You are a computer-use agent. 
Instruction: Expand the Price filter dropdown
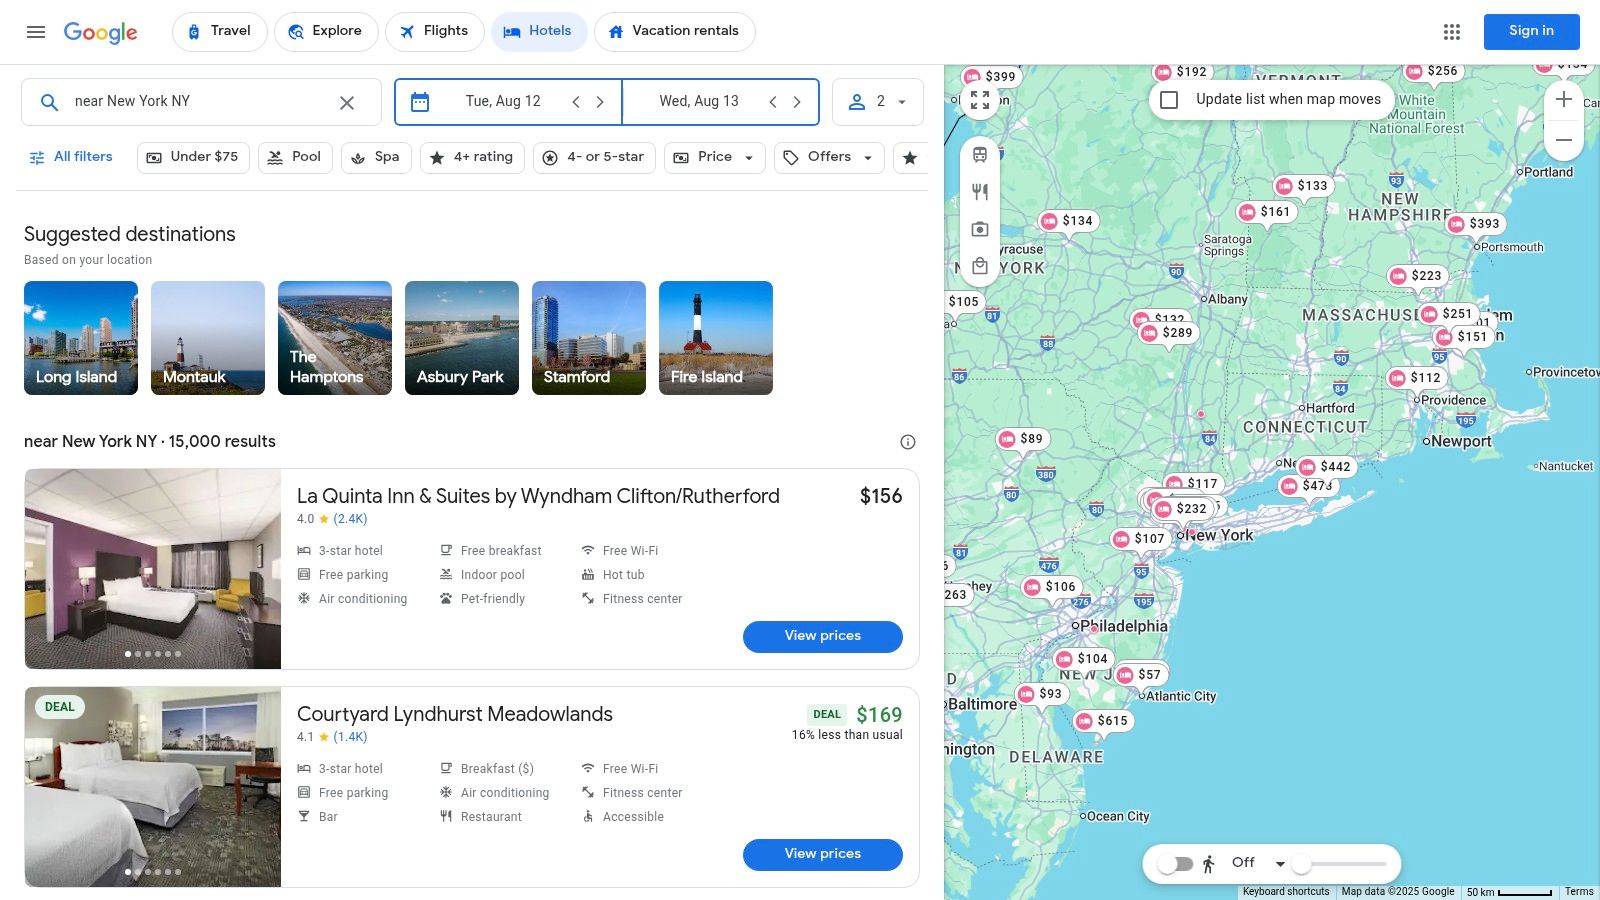[x=715, y=157]
